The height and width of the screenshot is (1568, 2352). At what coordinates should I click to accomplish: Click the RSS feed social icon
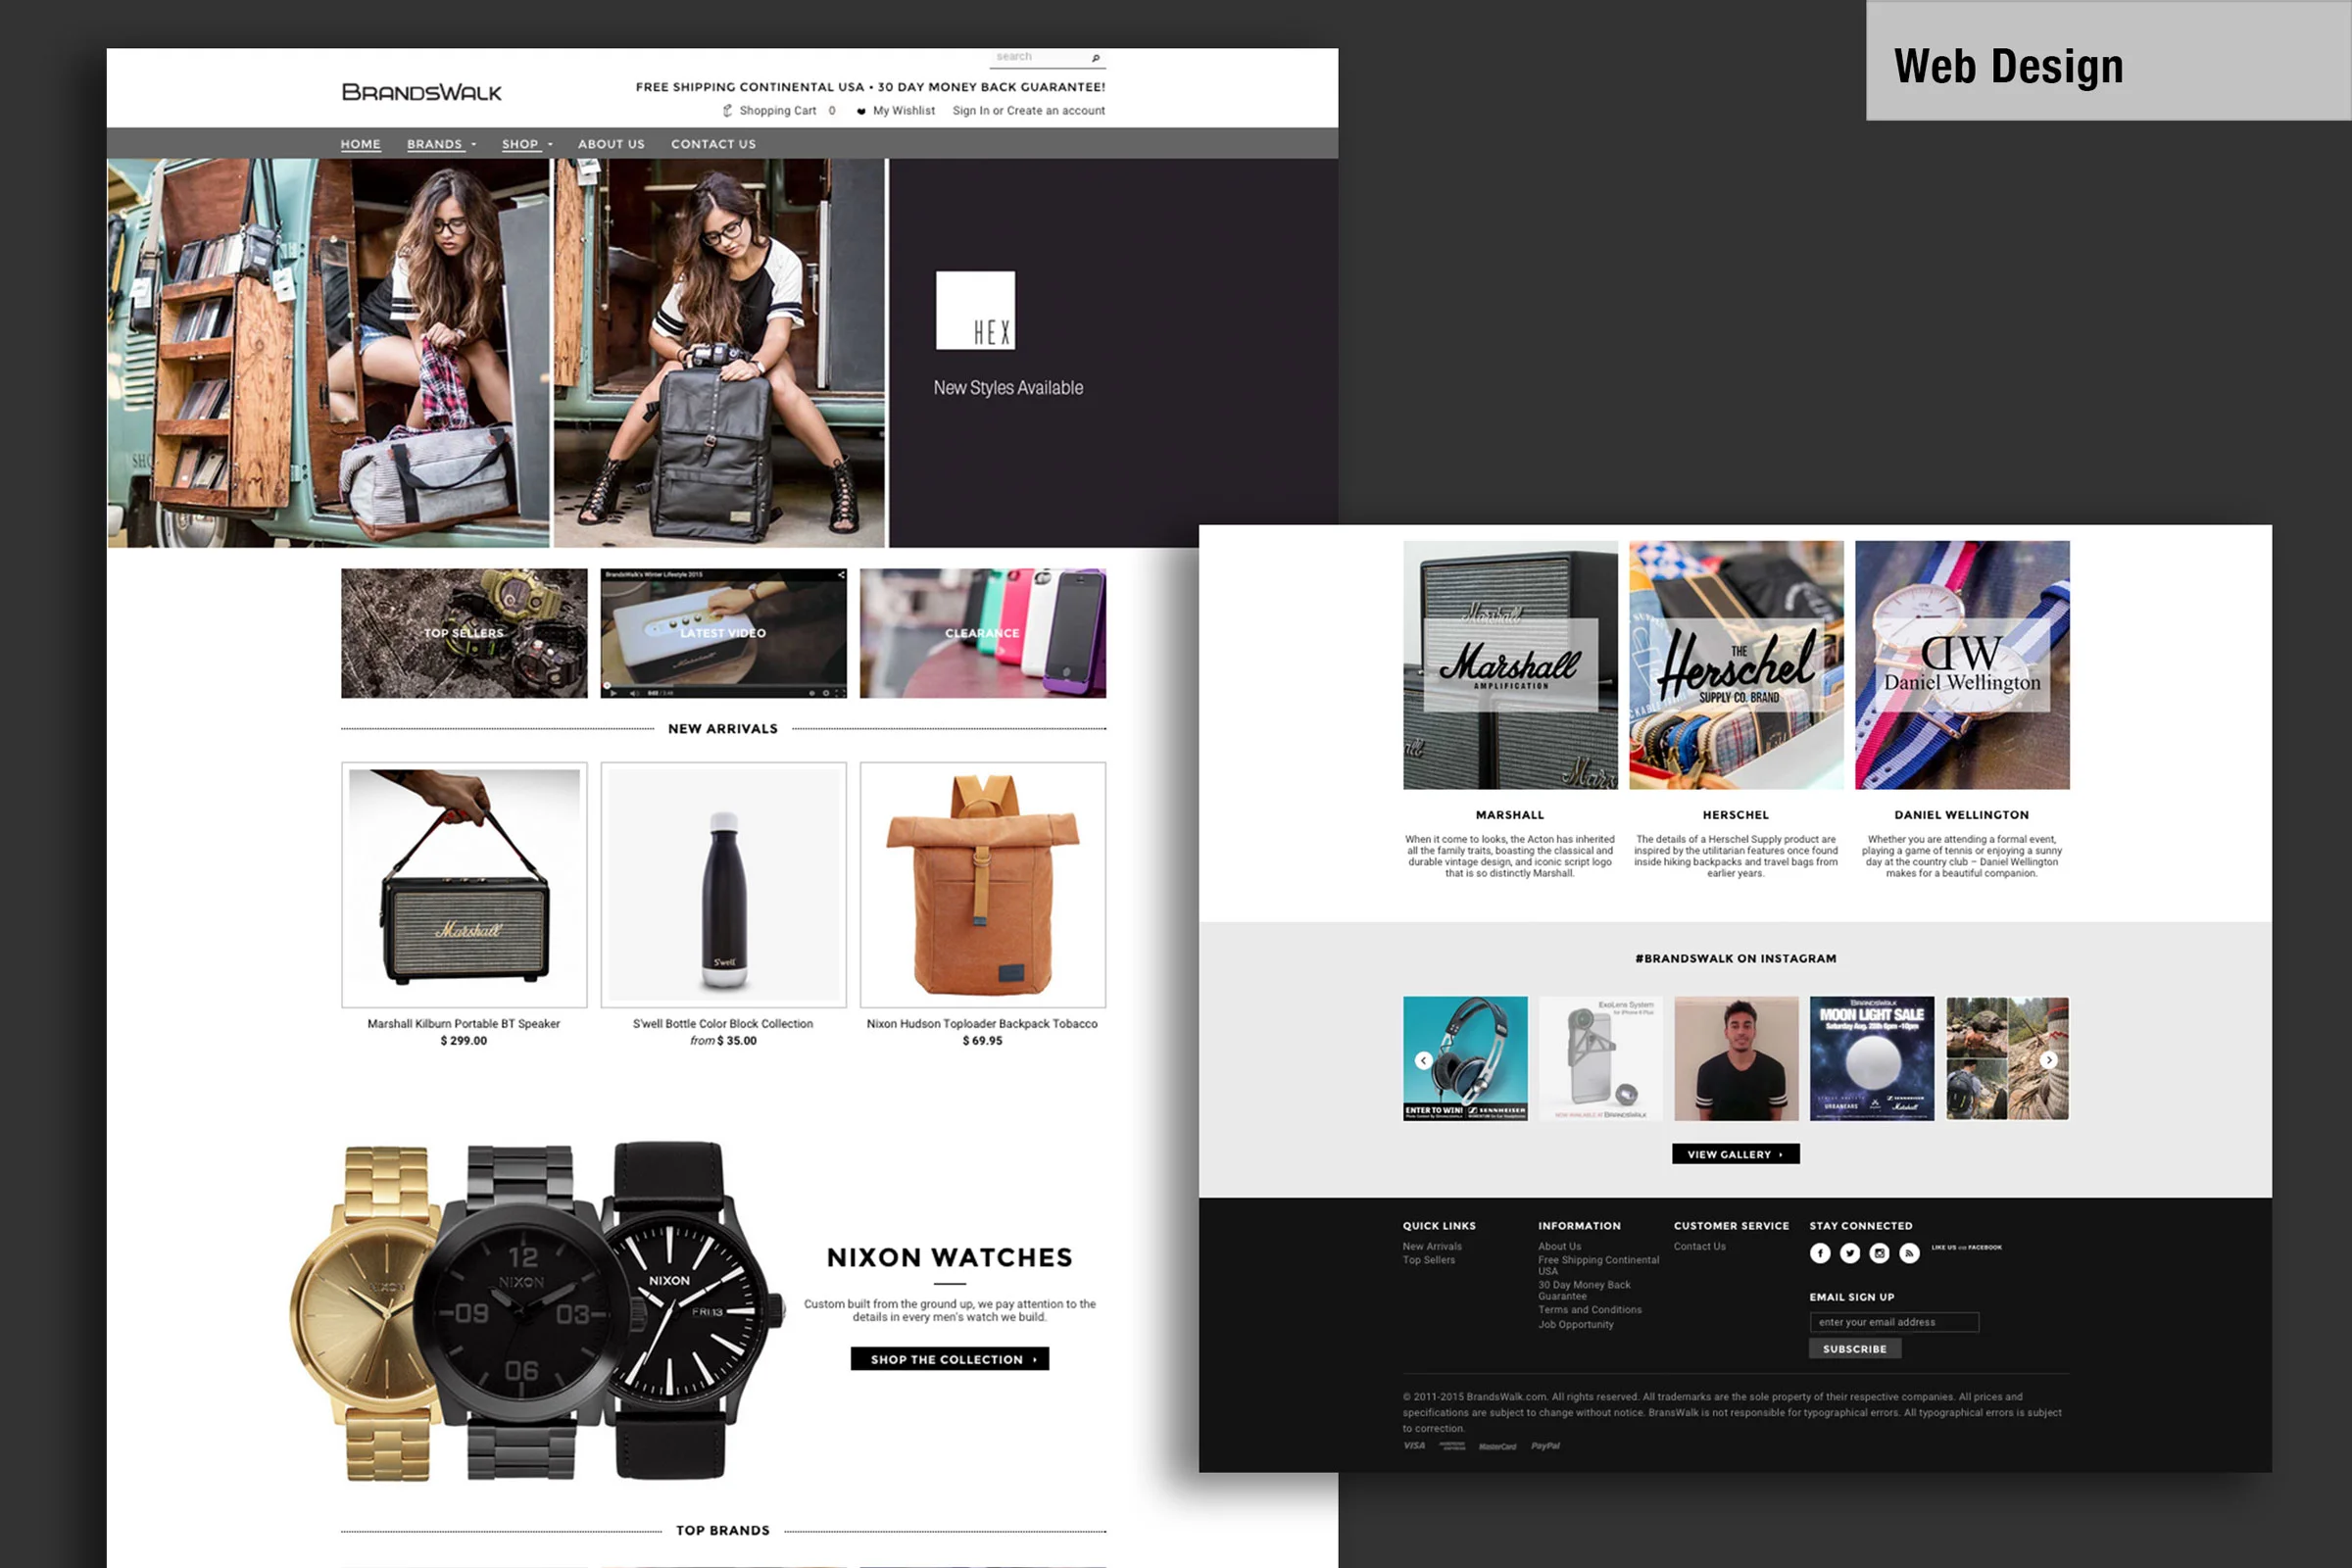1909,1254
